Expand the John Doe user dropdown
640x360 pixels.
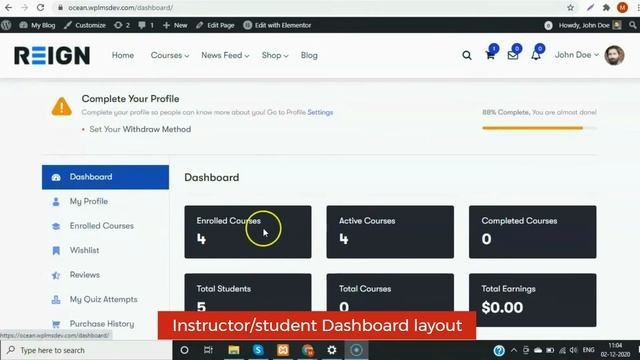click(x=577, y=55)
